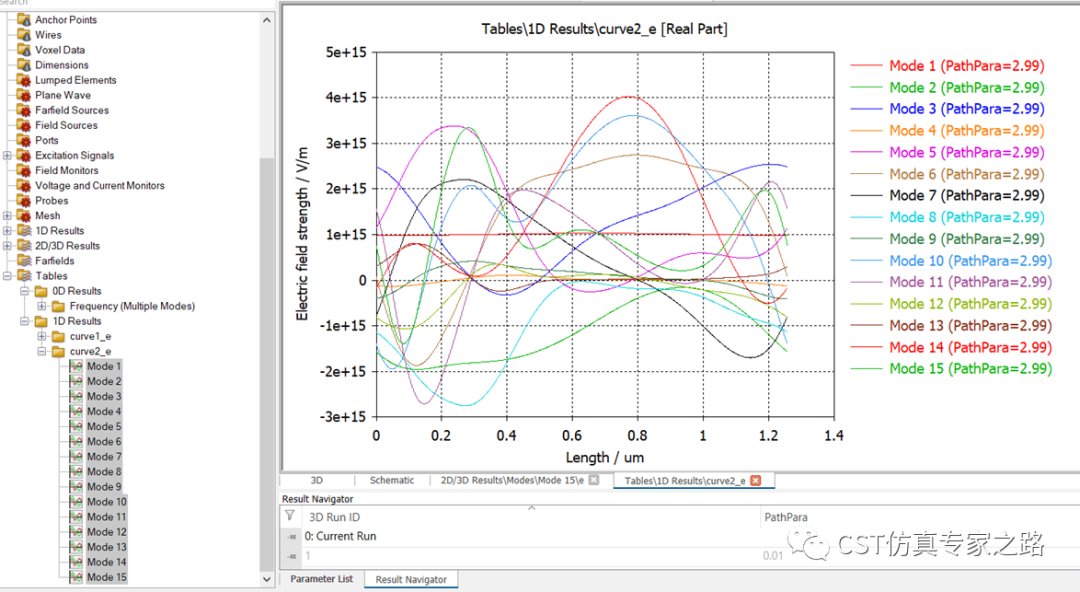Image resolution: width=1080 pixels, height=592 pixels.
Task: Click the Length / um axis label
Action: (x=605, y=458)
